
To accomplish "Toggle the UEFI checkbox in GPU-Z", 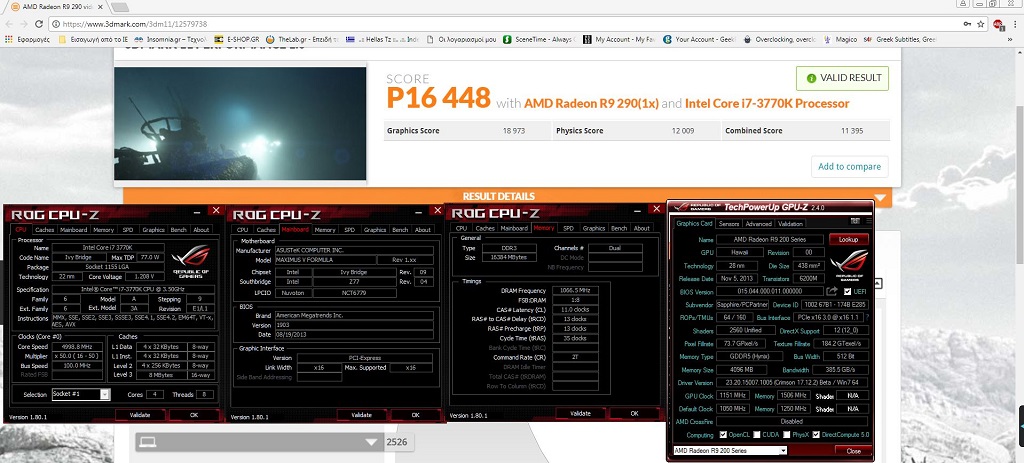I will pyautogui.click(x=848, y=291).
